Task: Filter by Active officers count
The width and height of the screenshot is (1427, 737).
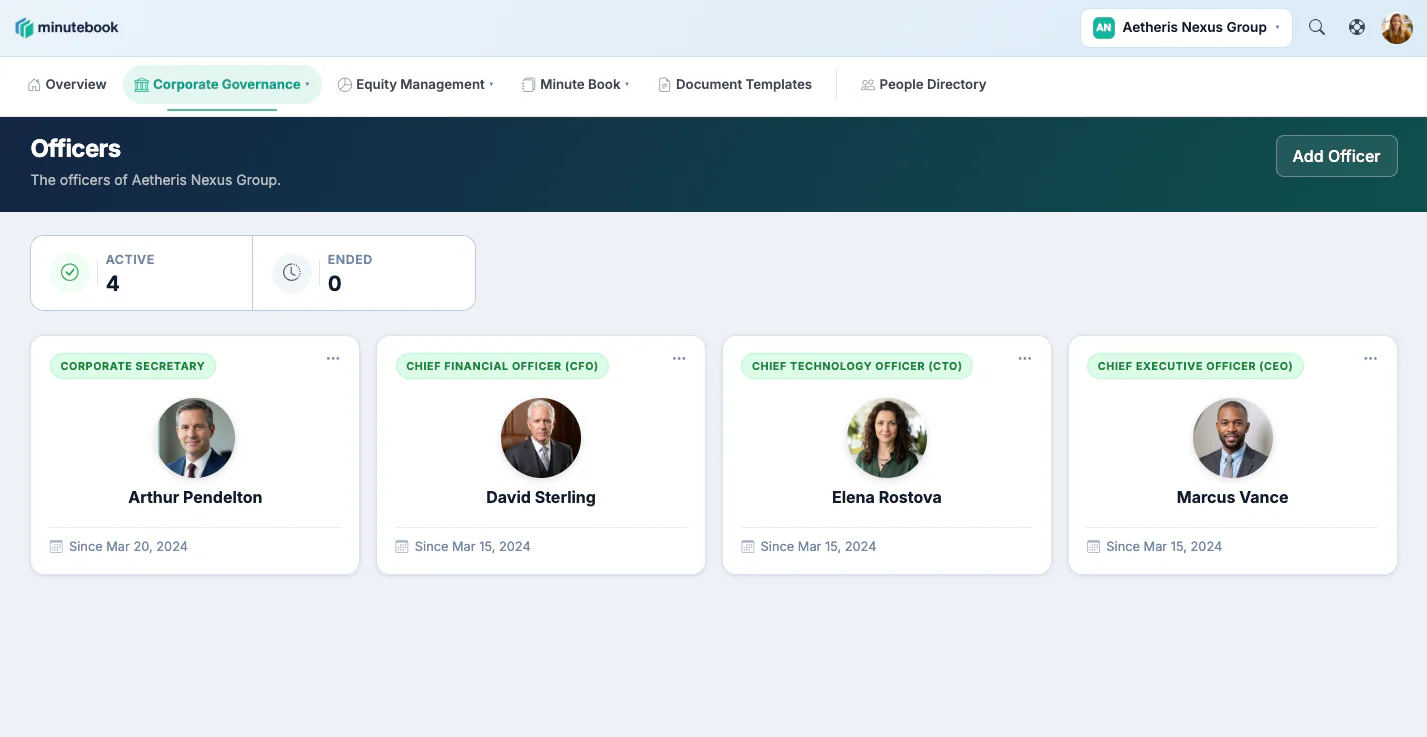Action: pos(142,273)
